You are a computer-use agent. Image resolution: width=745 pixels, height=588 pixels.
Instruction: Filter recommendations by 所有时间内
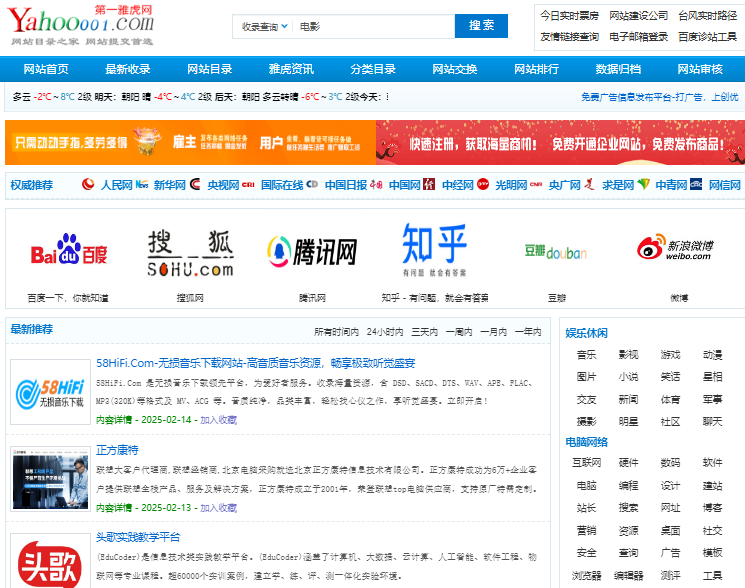click(336, 332)
